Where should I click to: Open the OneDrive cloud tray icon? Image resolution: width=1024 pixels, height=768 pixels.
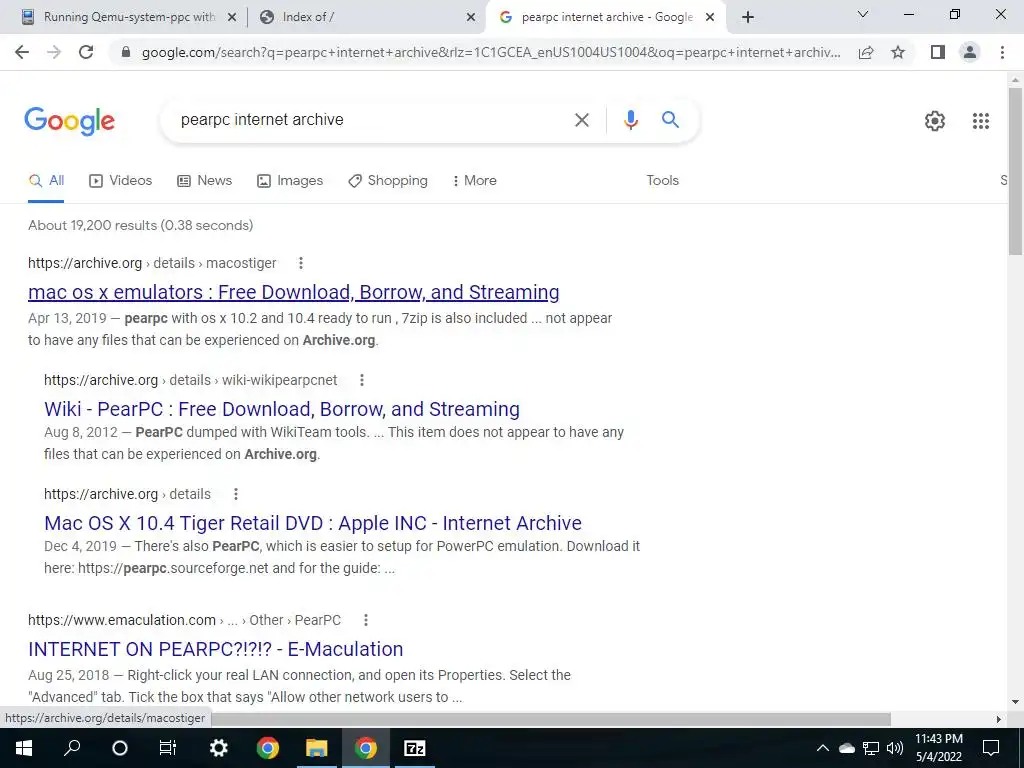[847, 748]
